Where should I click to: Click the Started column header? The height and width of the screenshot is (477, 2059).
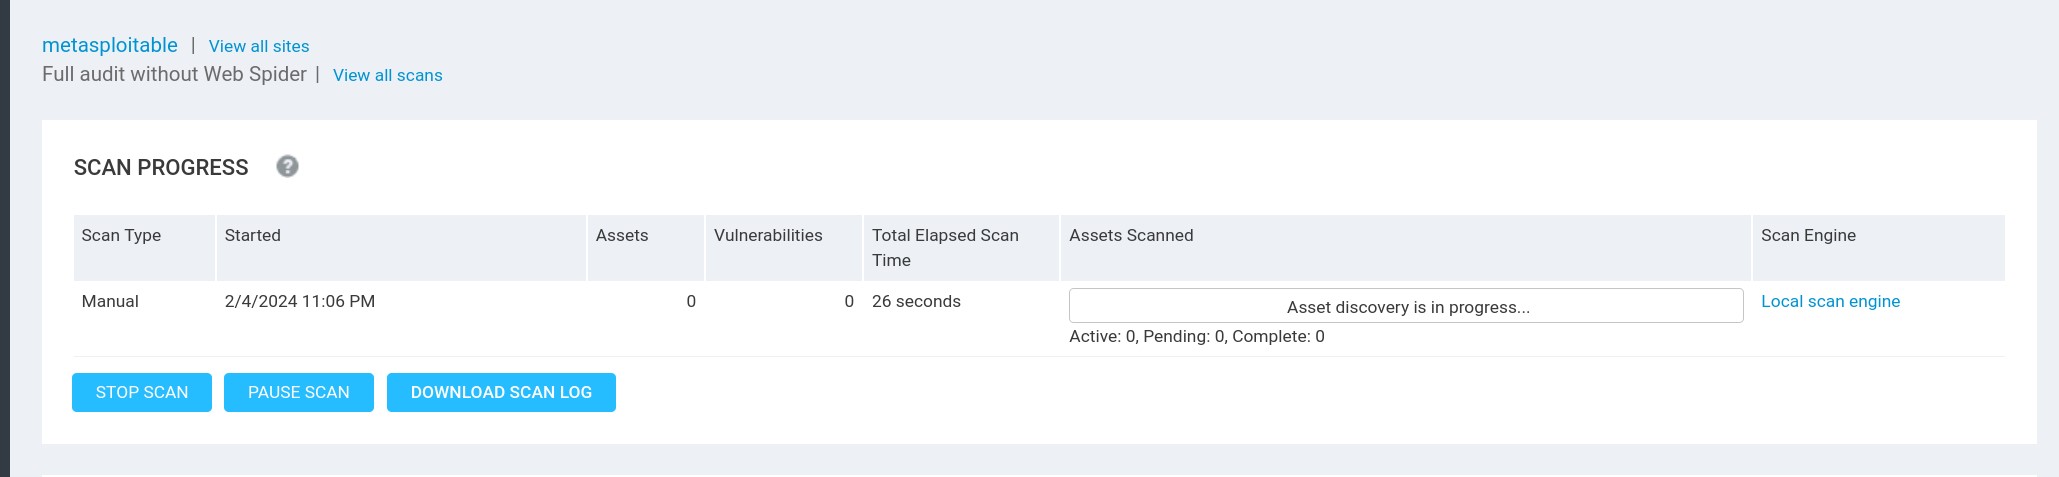click(252, 235)
